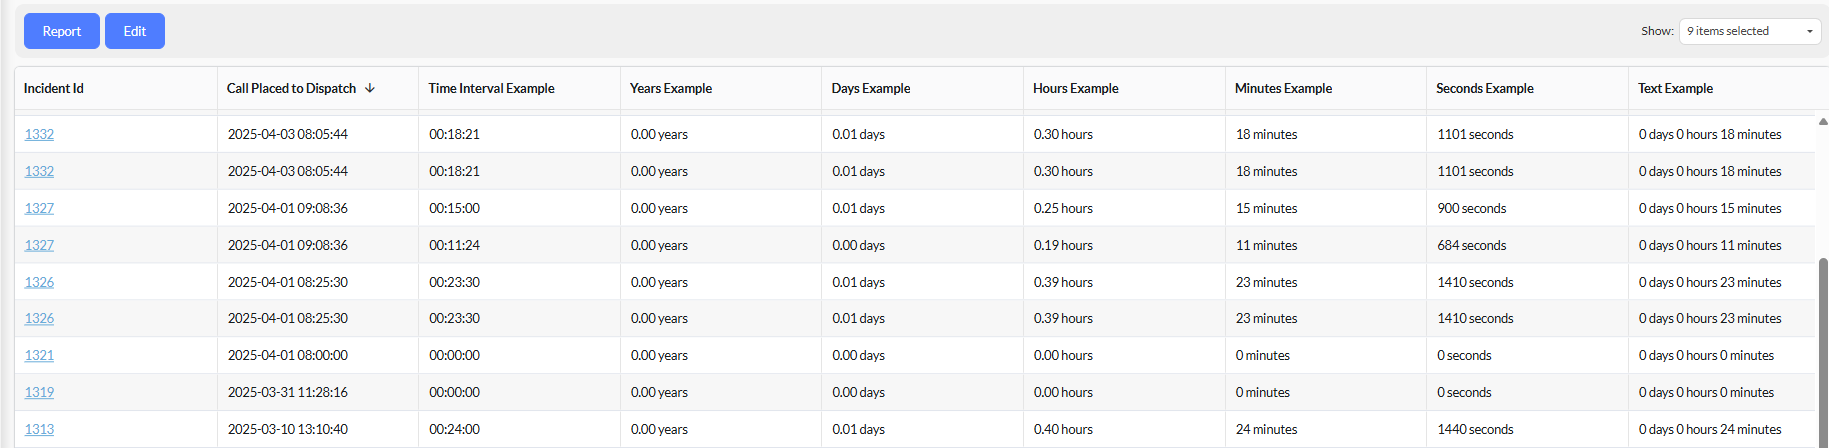Select the Seconds Example column header

tap(1485, 88)
